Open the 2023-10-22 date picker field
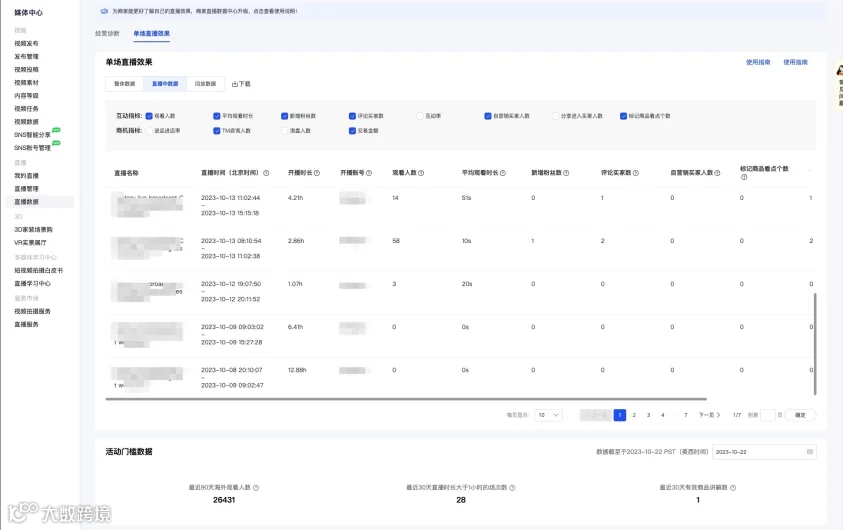The width and height of the screenshot is (843, 530). click(764, 452)
